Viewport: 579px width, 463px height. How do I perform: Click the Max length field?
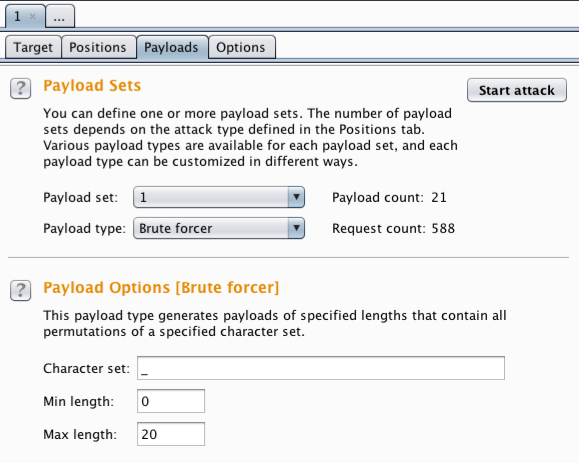point(171,434)
